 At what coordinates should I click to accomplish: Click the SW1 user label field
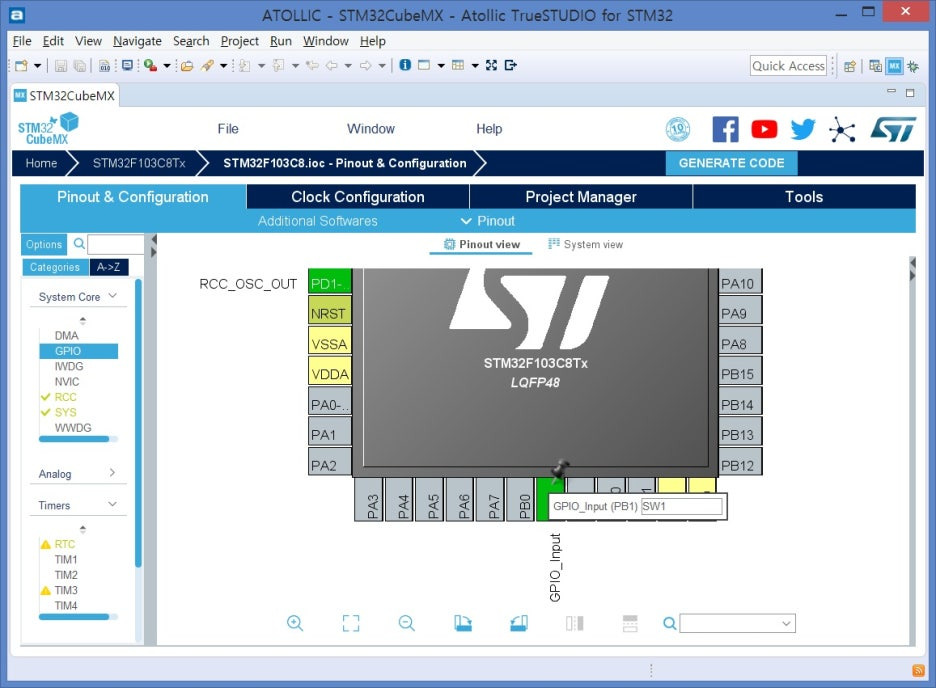(681, 506)
